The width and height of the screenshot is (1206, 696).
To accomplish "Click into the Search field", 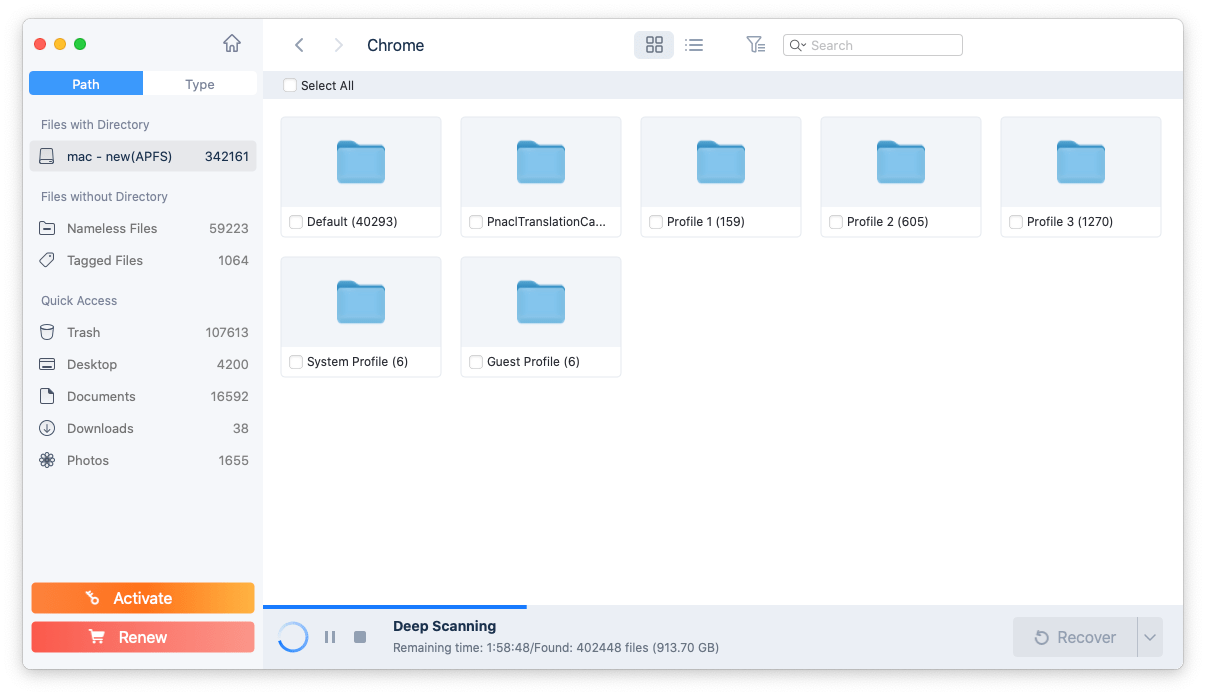I will tap(872, 45).
